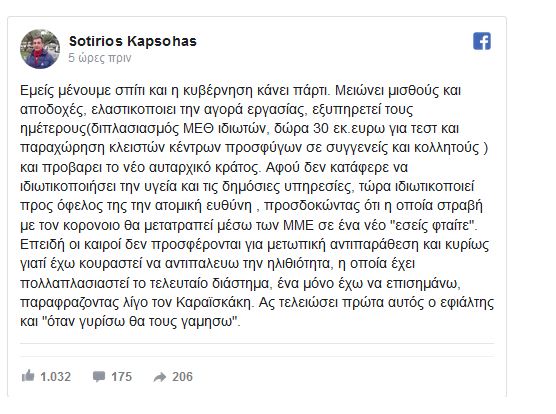View the 206 shares count
The height and width of the screenshot is (414, 556).
coord(182,376)
